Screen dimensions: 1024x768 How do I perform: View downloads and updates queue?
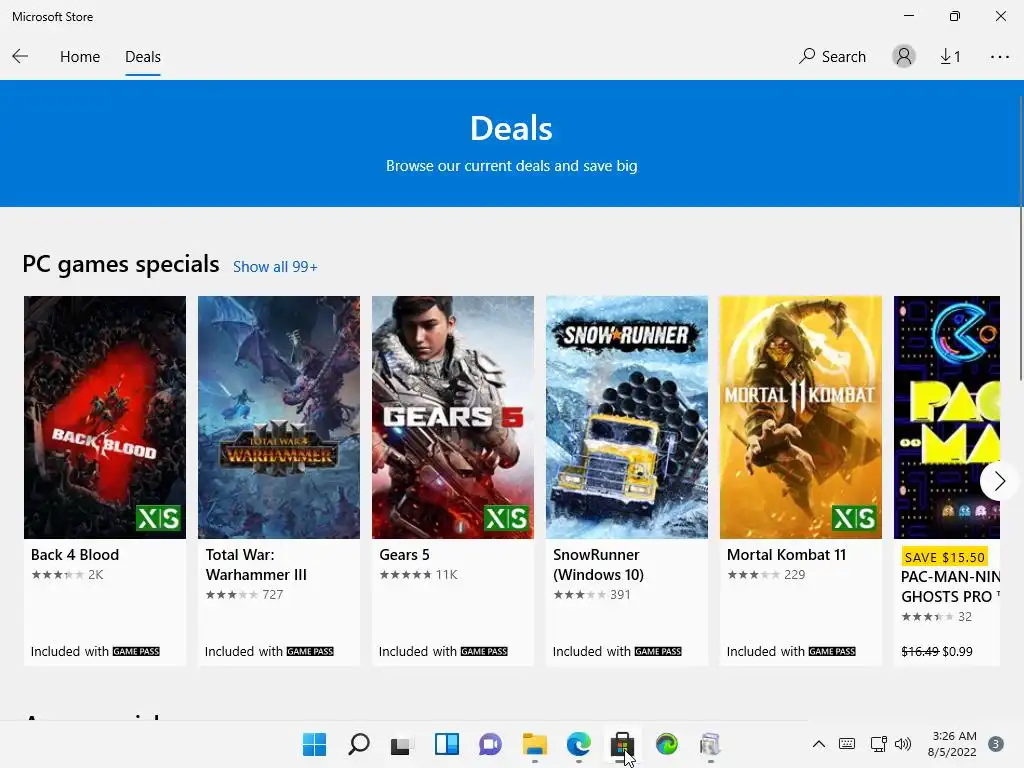(x=950, y=57)
